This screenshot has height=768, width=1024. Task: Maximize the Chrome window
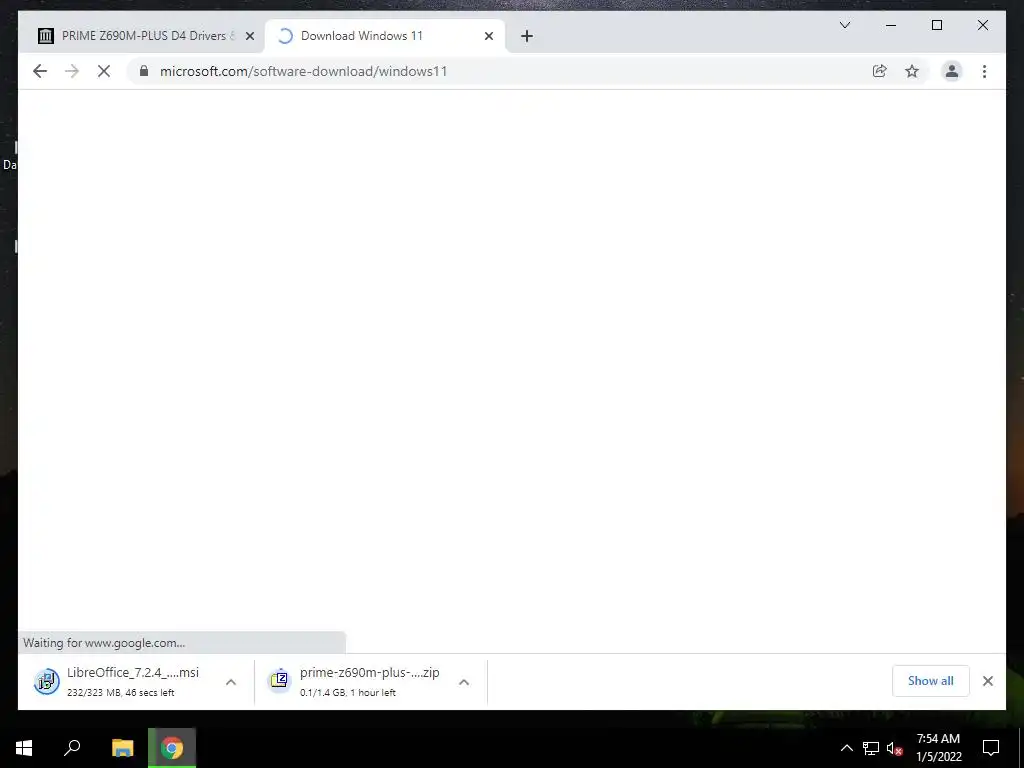936,25
